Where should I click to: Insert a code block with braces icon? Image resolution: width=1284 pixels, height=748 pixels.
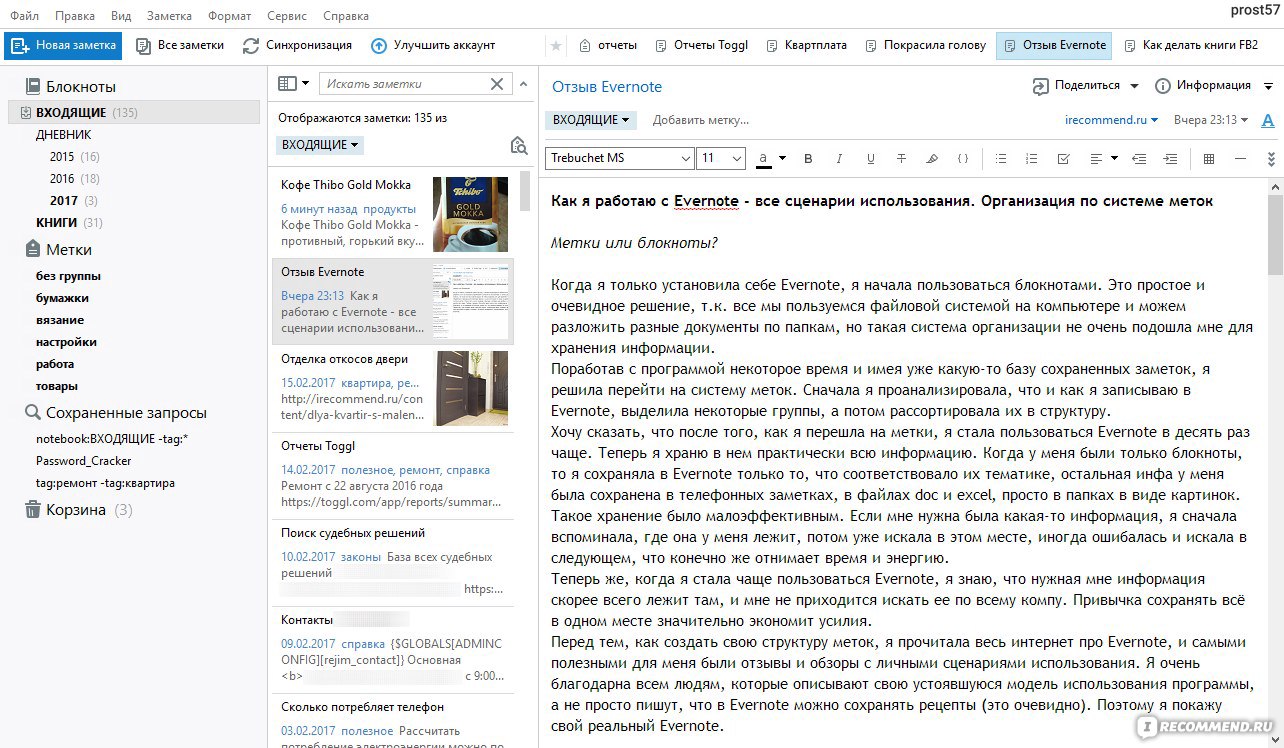pos(963,158)
